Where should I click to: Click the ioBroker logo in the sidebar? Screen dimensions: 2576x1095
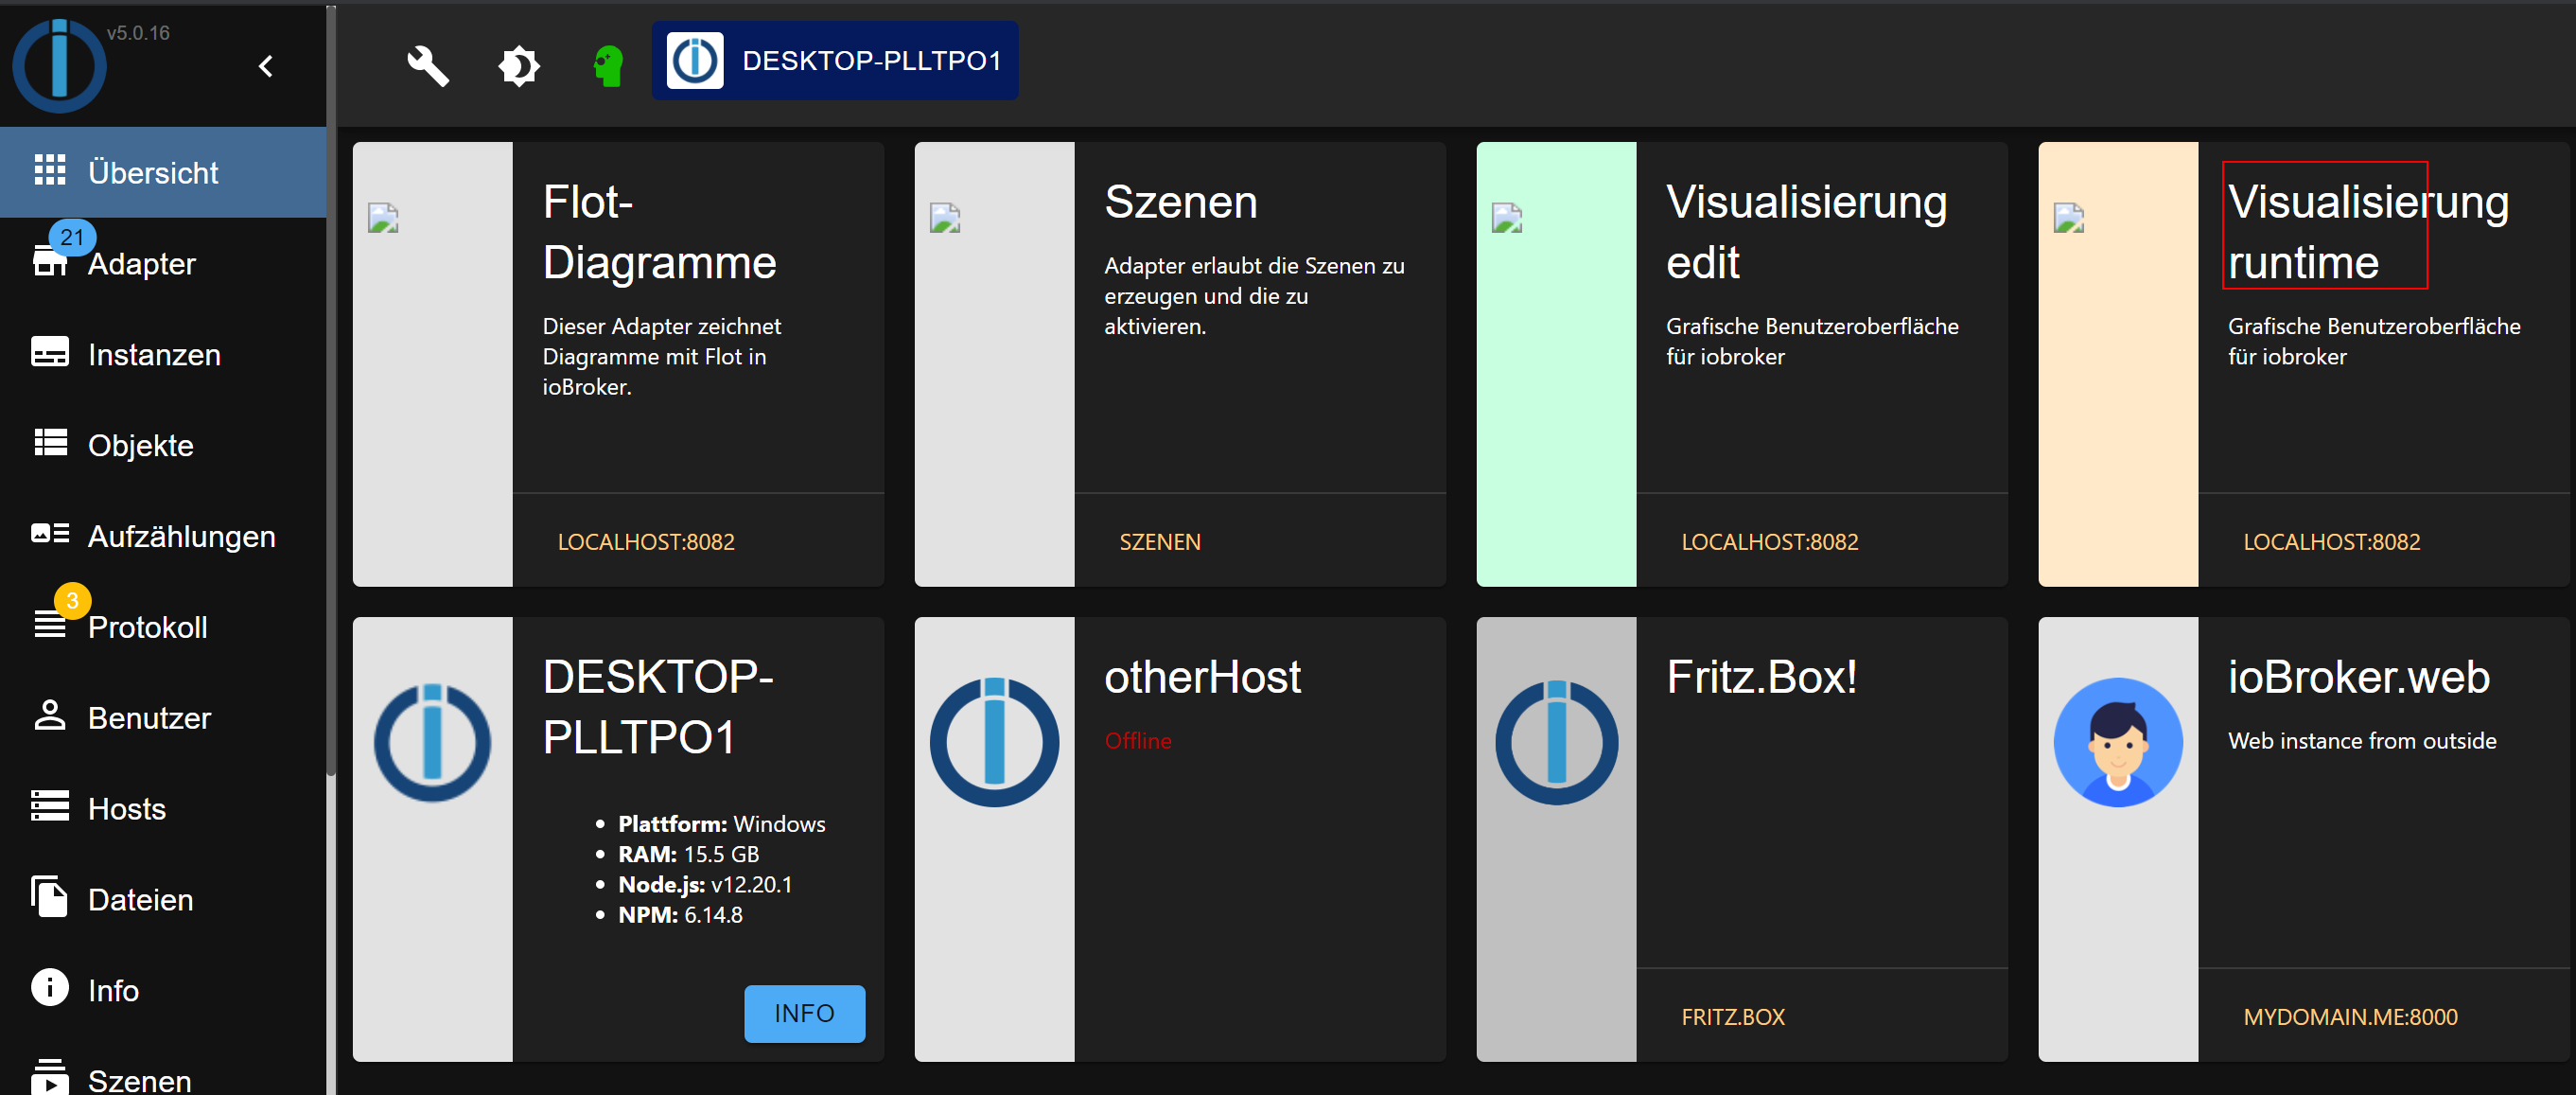[59, 66]
